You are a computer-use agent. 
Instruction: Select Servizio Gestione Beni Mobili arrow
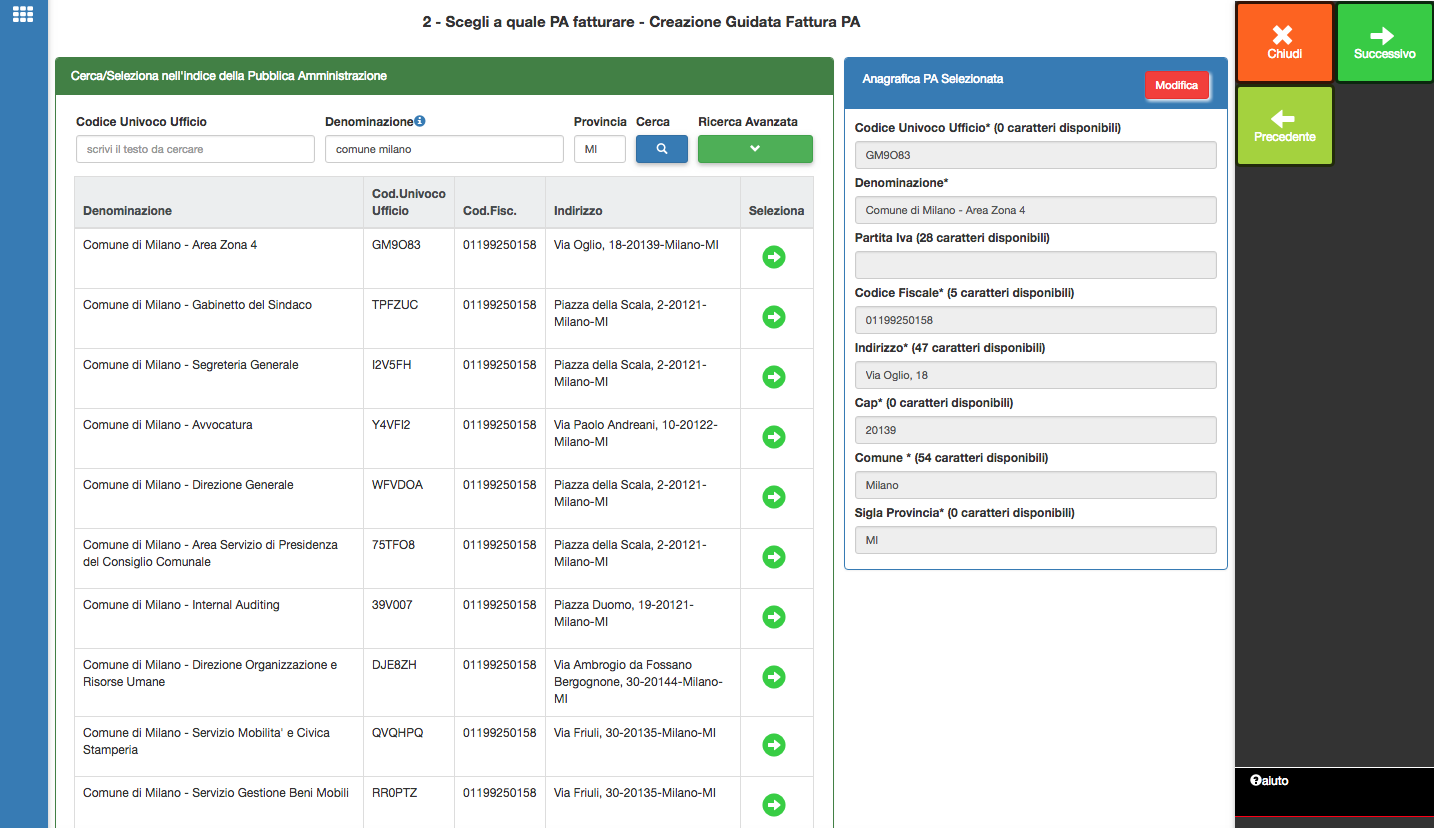click(774, 805)
